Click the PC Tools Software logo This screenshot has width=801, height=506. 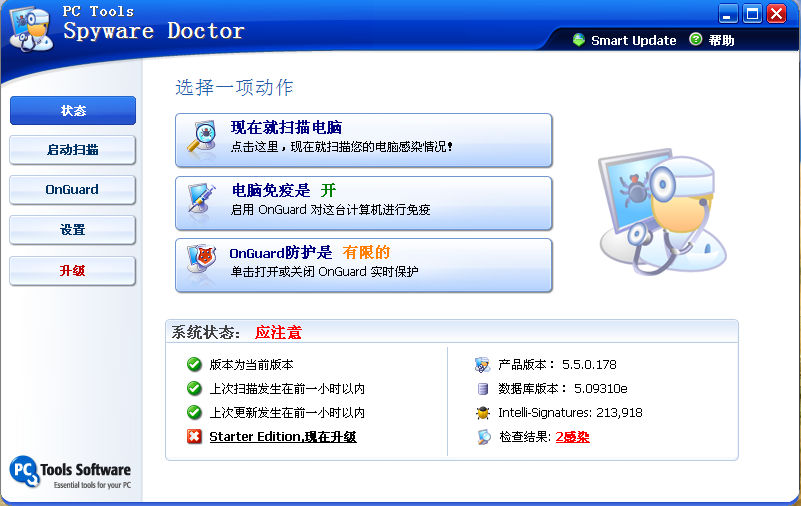point(70,472)
